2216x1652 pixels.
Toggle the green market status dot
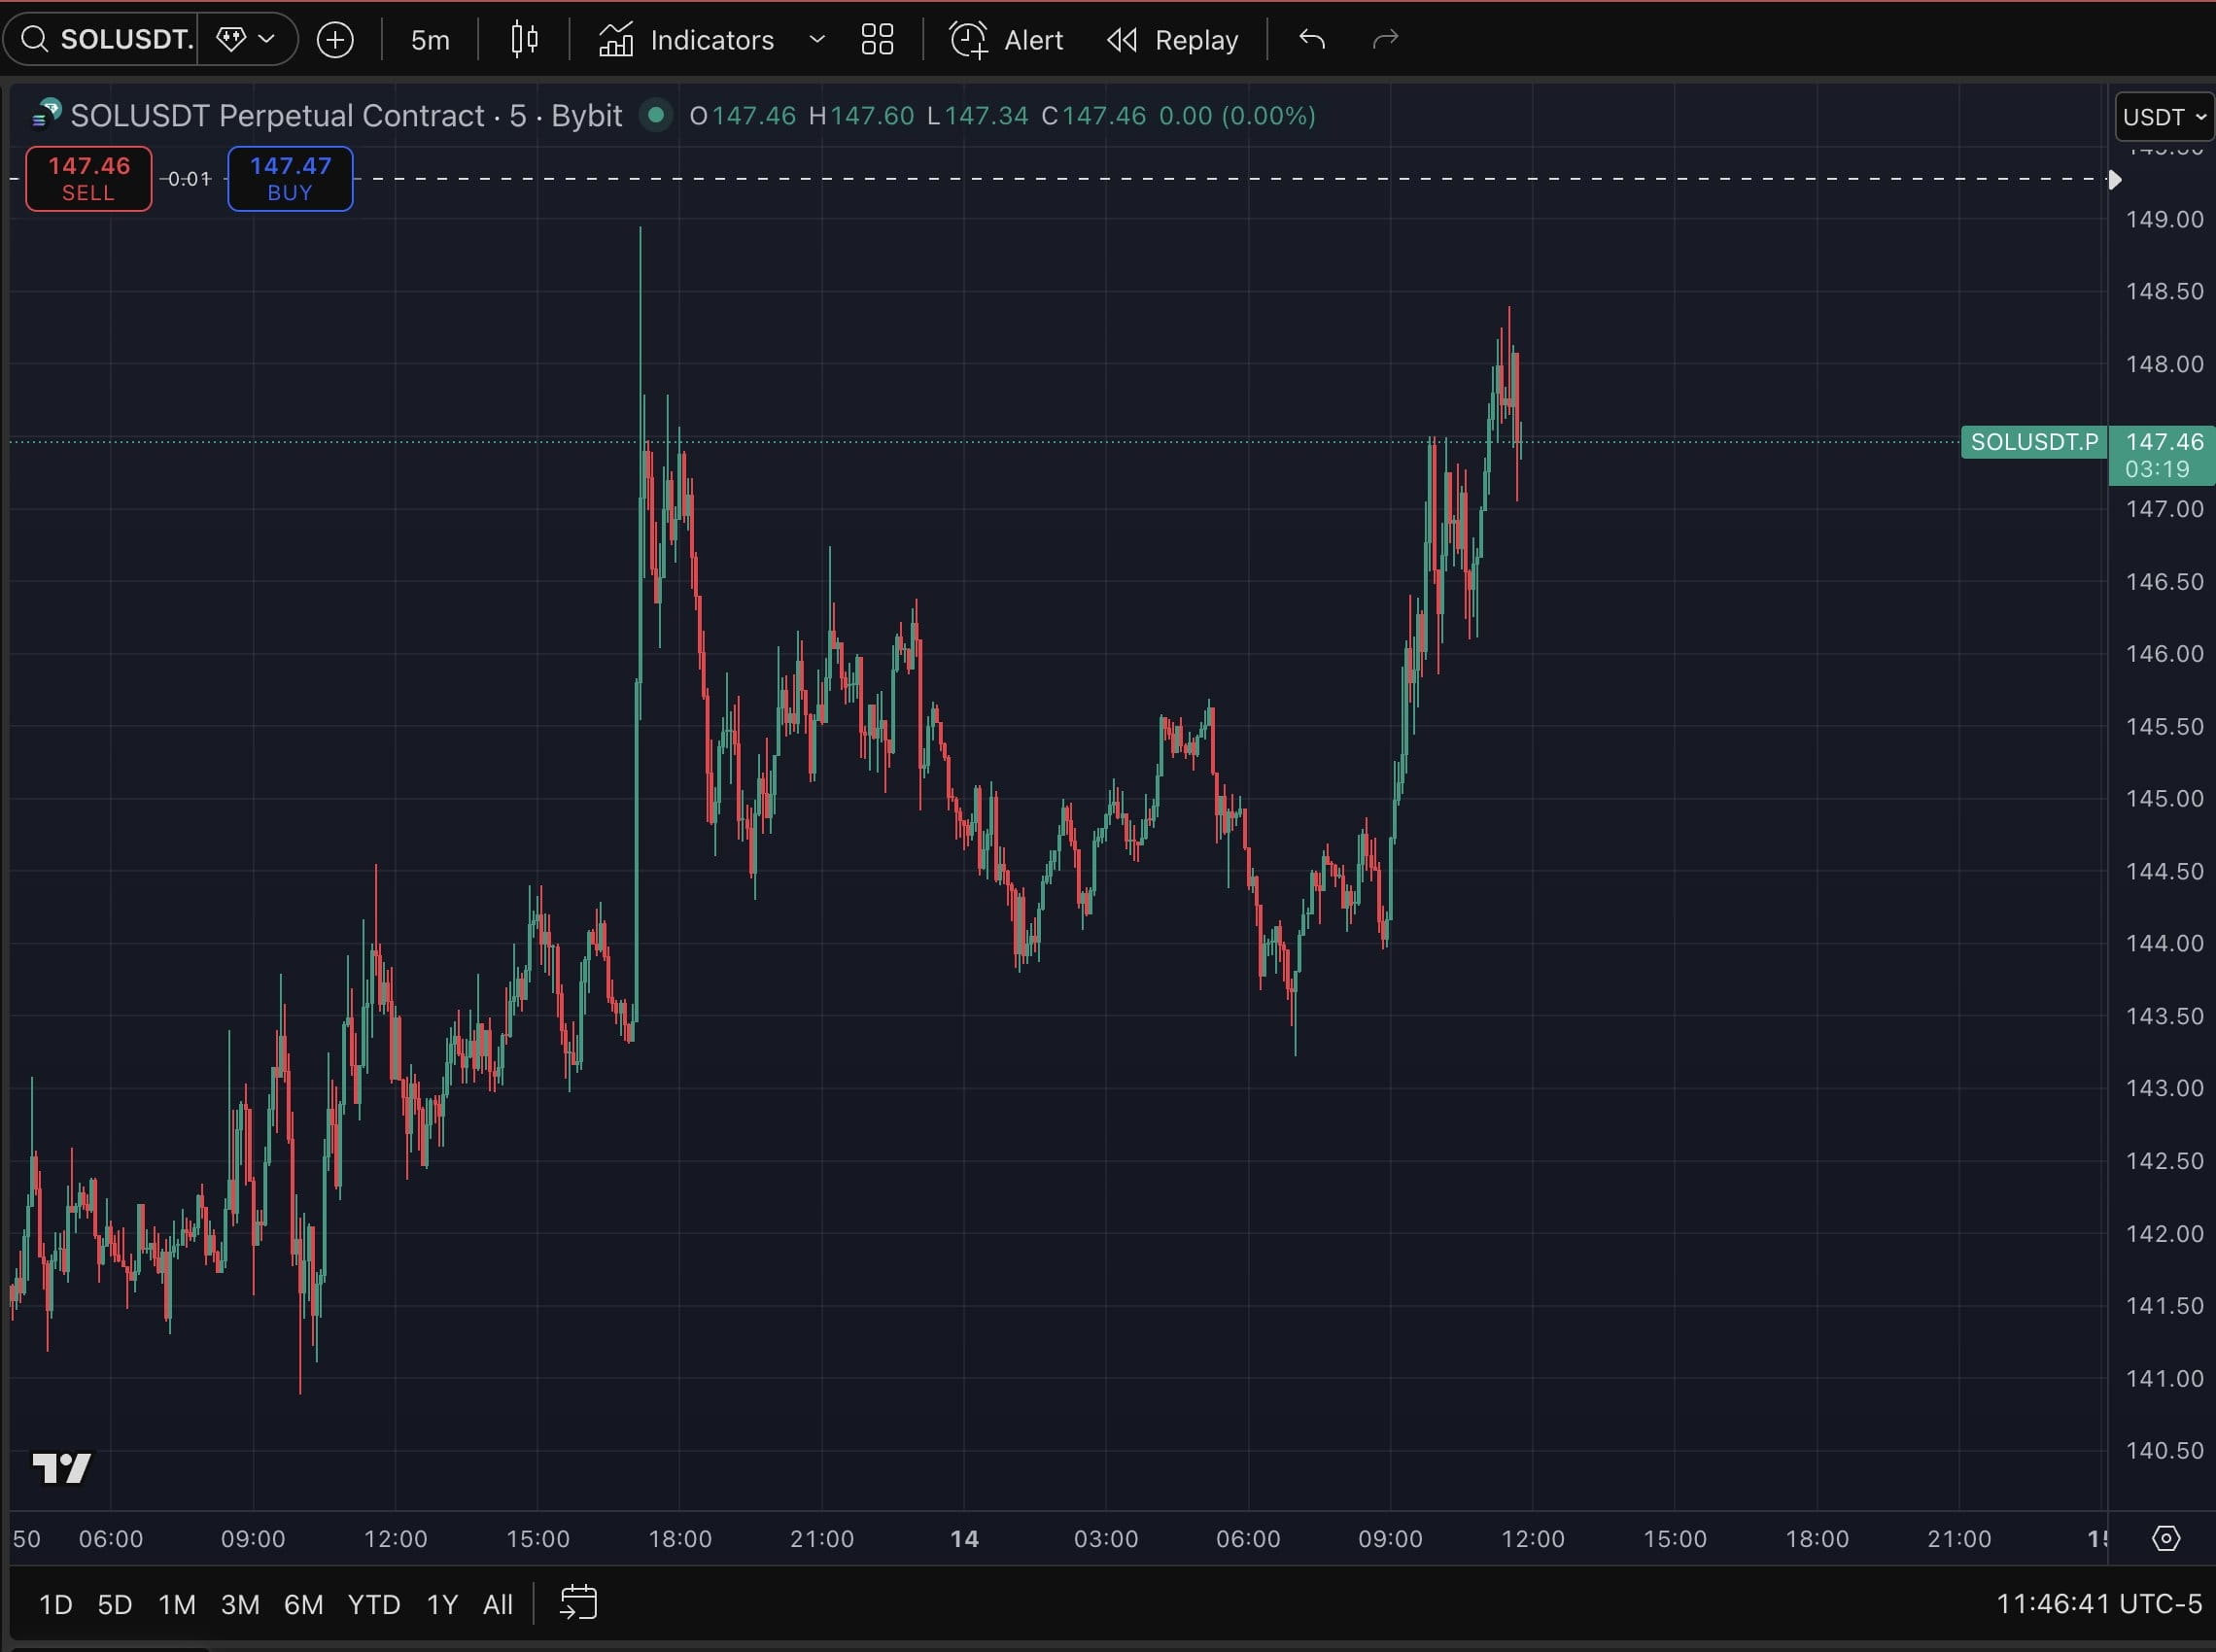(656, 115)
